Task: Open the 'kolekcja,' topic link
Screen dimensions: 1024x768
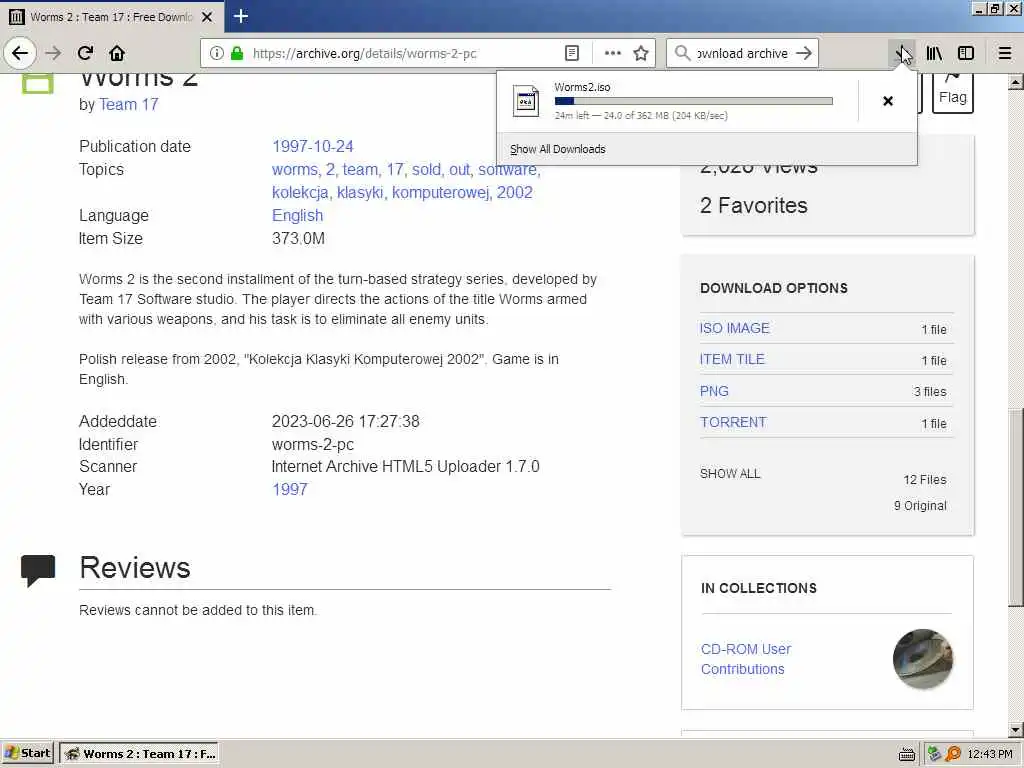Action: tap(300, 193)
